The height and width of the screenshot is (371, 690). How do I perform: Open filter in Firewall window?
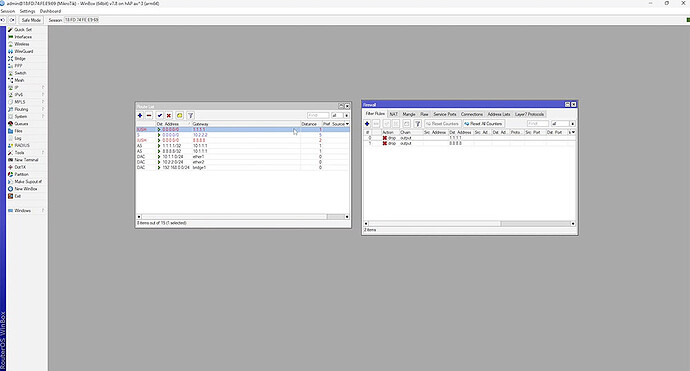click(418, 124)
